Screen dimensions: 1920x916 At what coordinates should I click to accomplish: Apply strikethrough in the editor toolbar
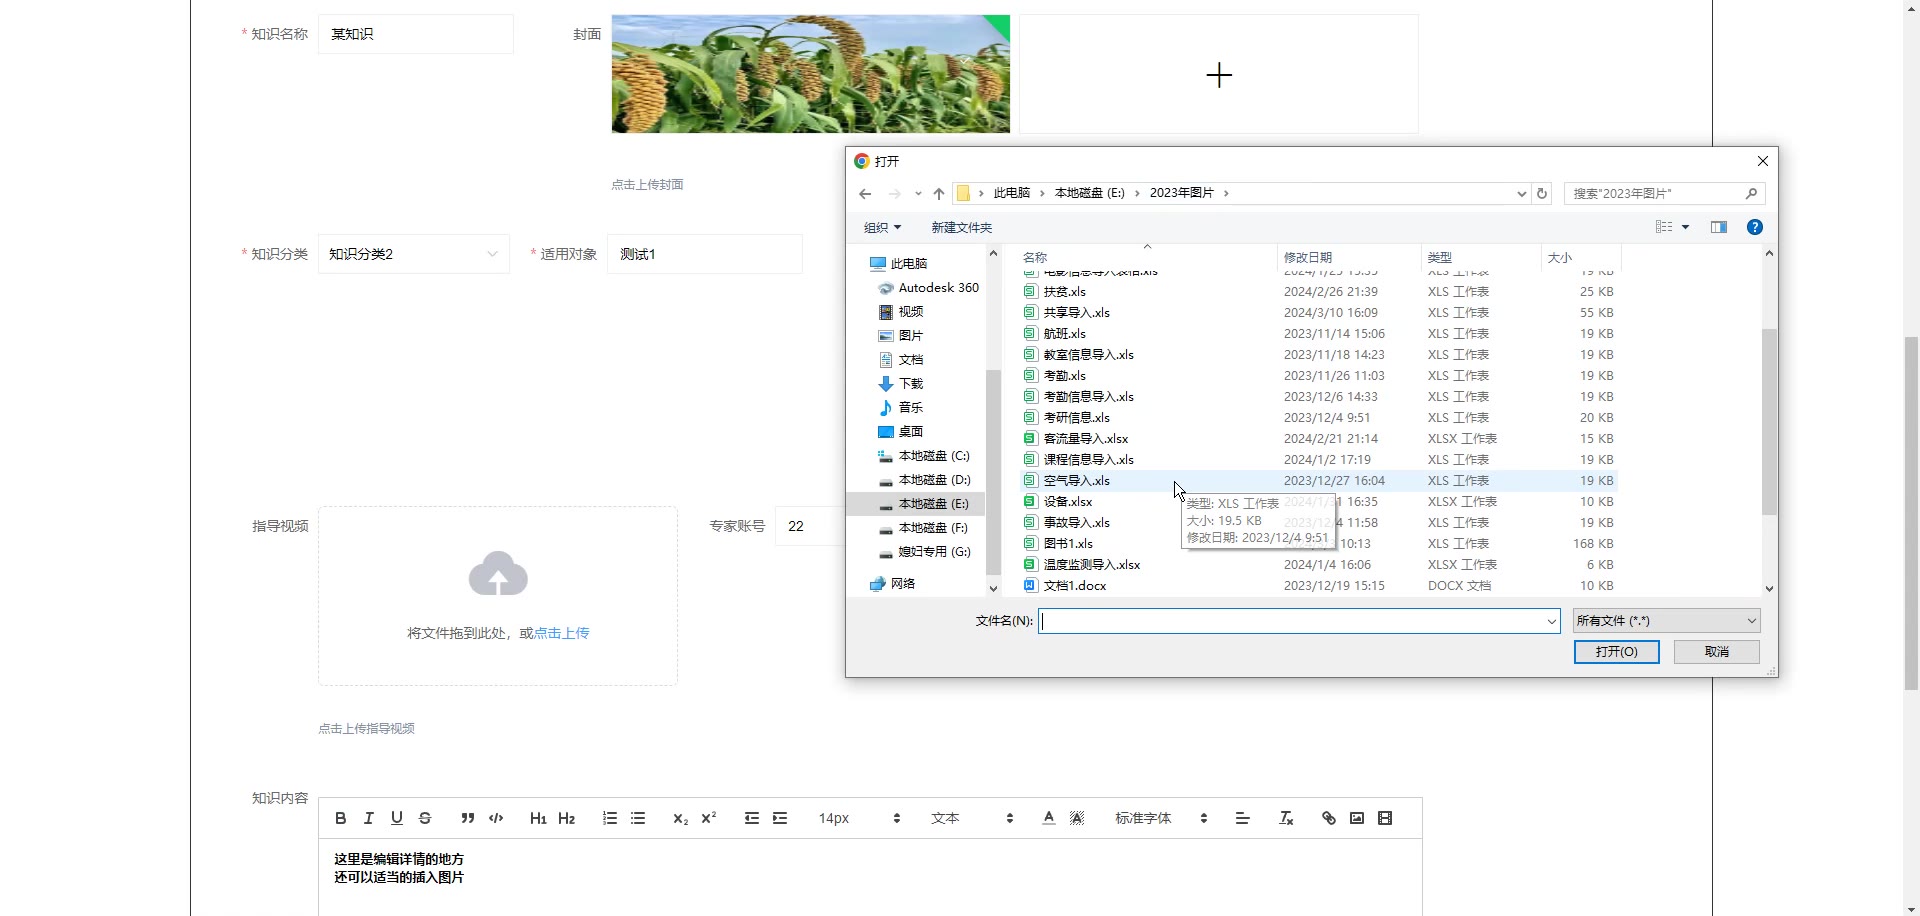pos(425,818)
